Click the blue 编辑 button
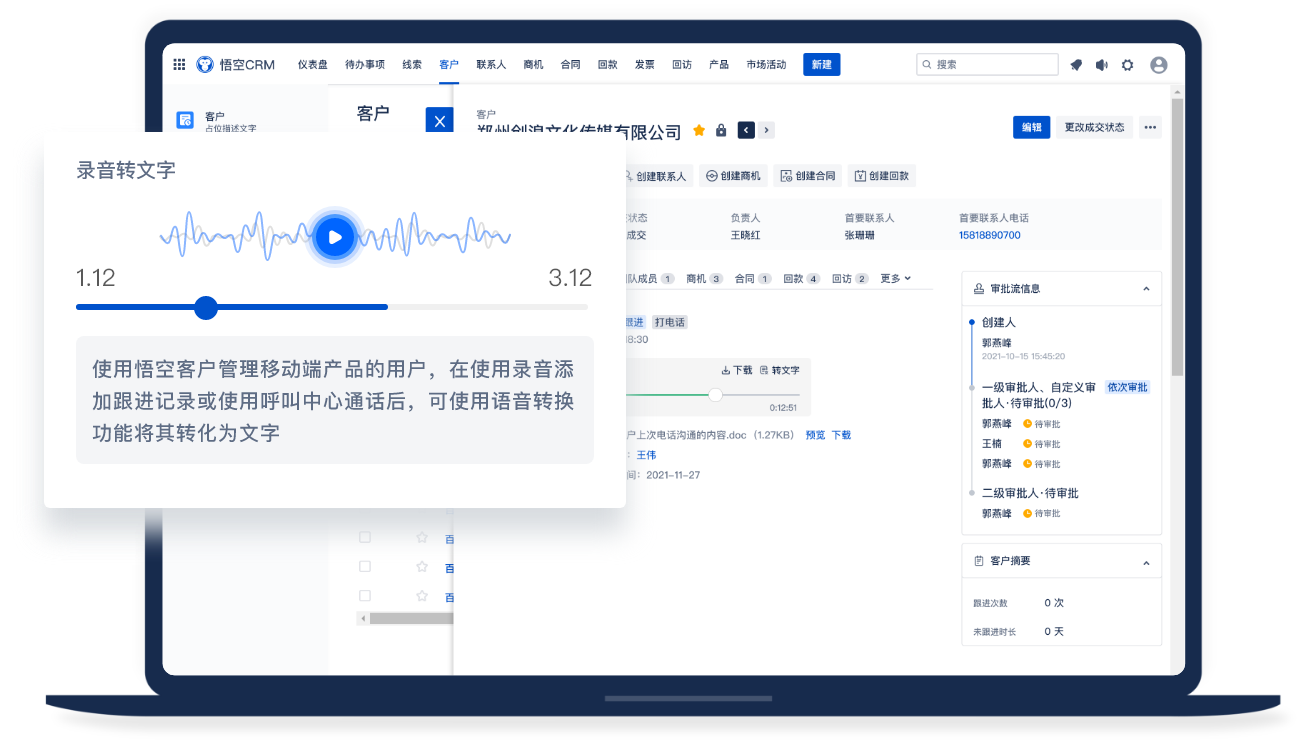The height and width of the screenshot is (740, 1316). 1030,127
